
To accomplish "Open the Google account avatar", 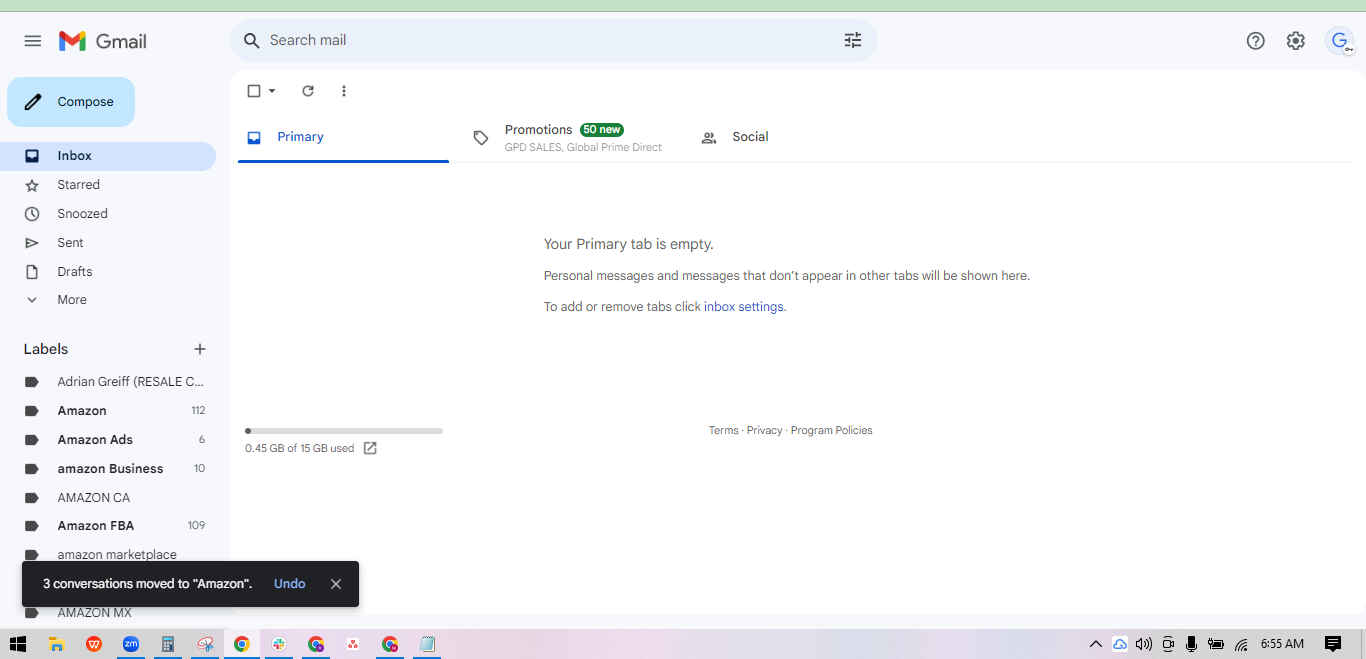I will (1340, 41).
